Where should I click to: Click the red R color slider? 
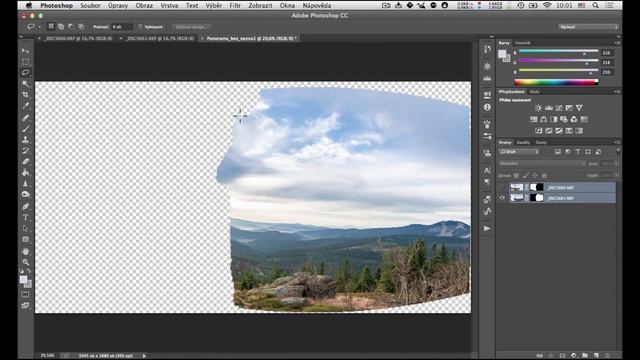(x=558, y=52)
